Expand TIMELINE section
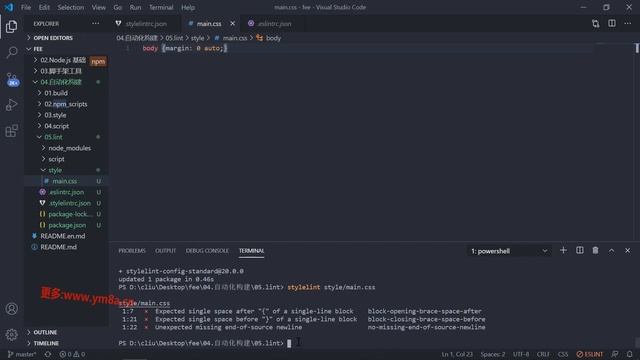The height and width of the screenshot is (360, 640). [46, 343]
